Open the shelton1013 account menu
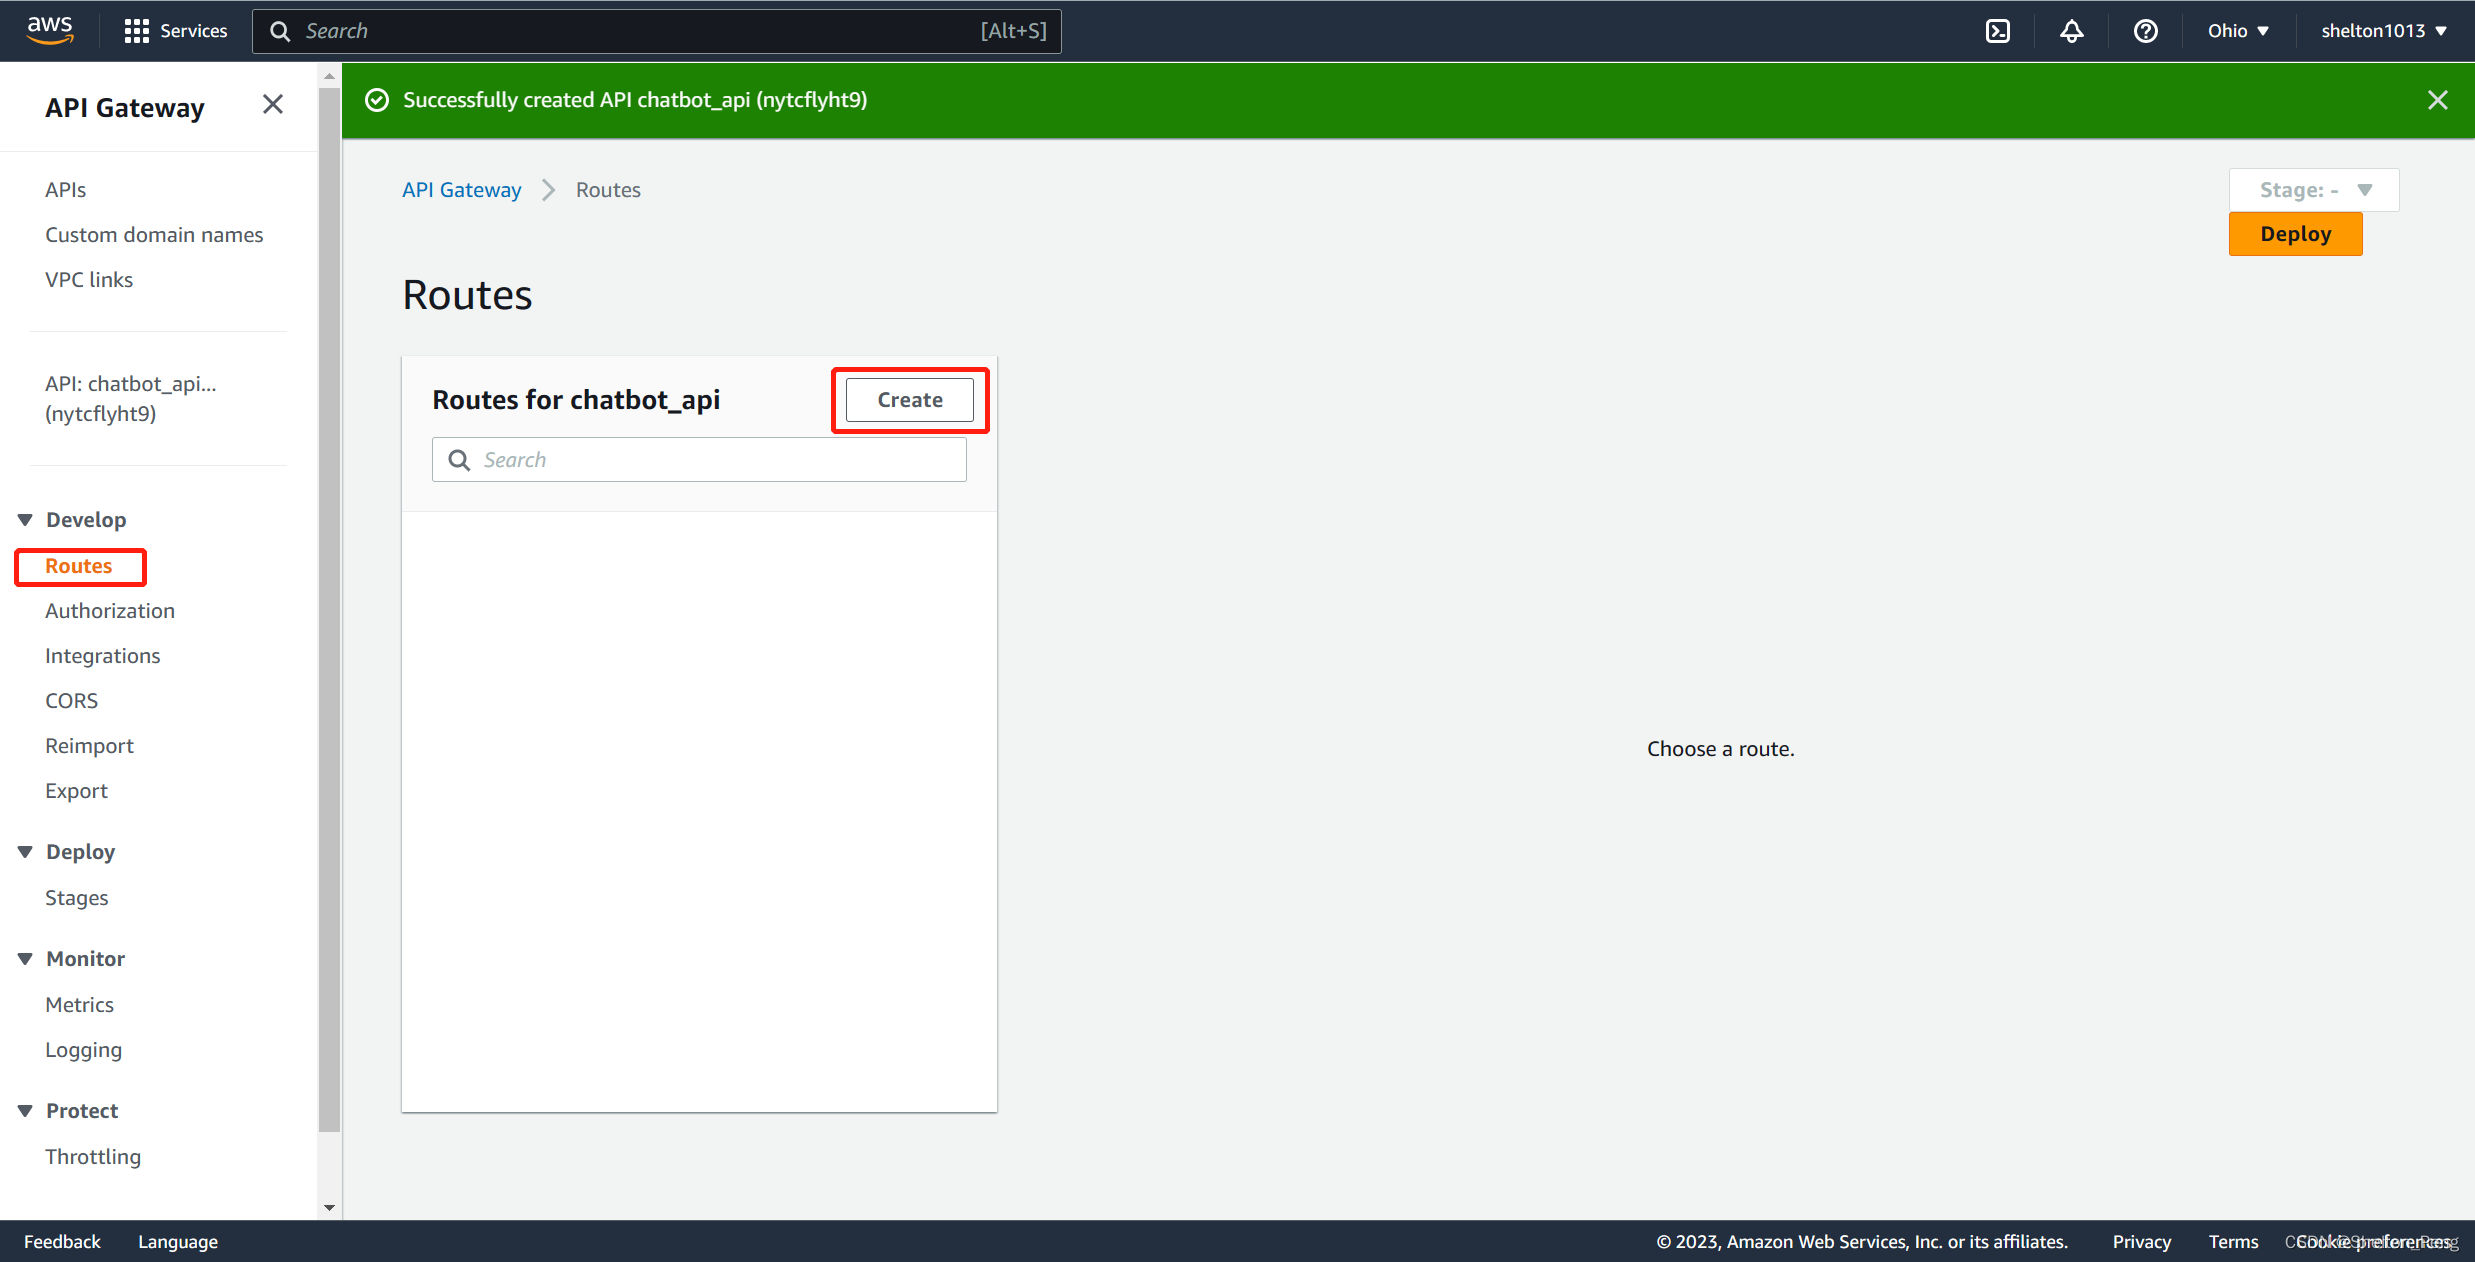The height and width of the screenshot is (1262, 2475). tap(2384, 31)
